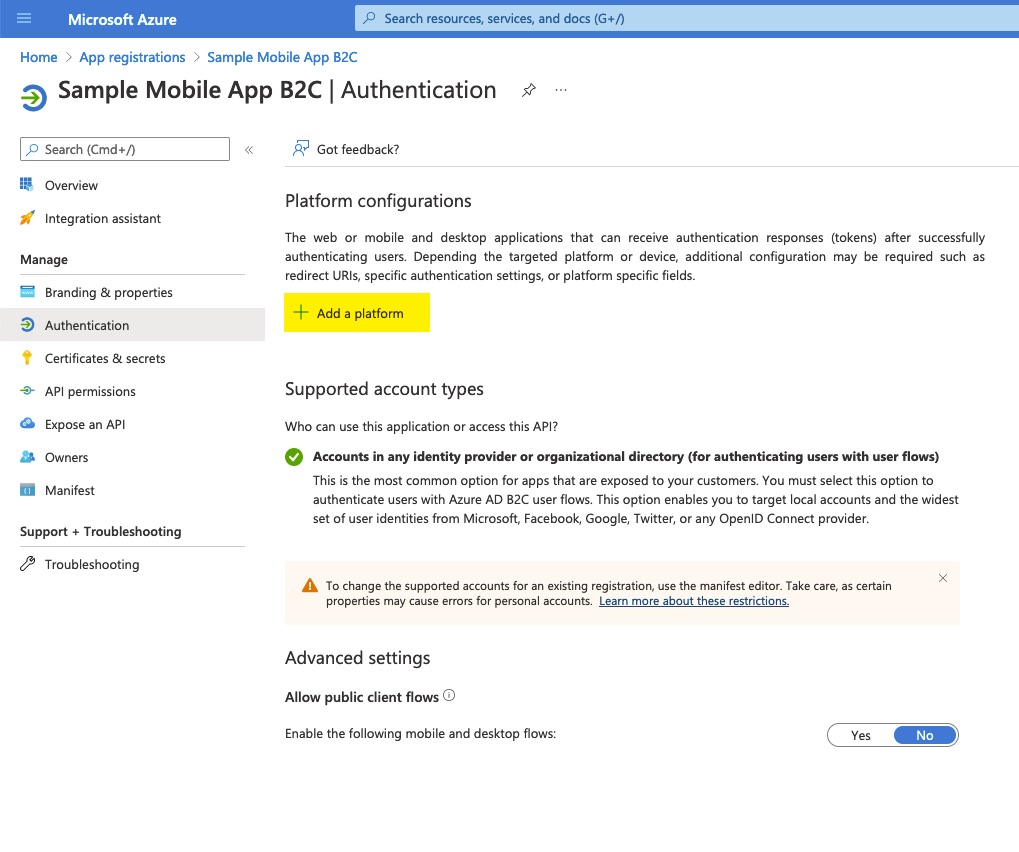Collapse the sidebar with double chevron

tap(249, 150)
